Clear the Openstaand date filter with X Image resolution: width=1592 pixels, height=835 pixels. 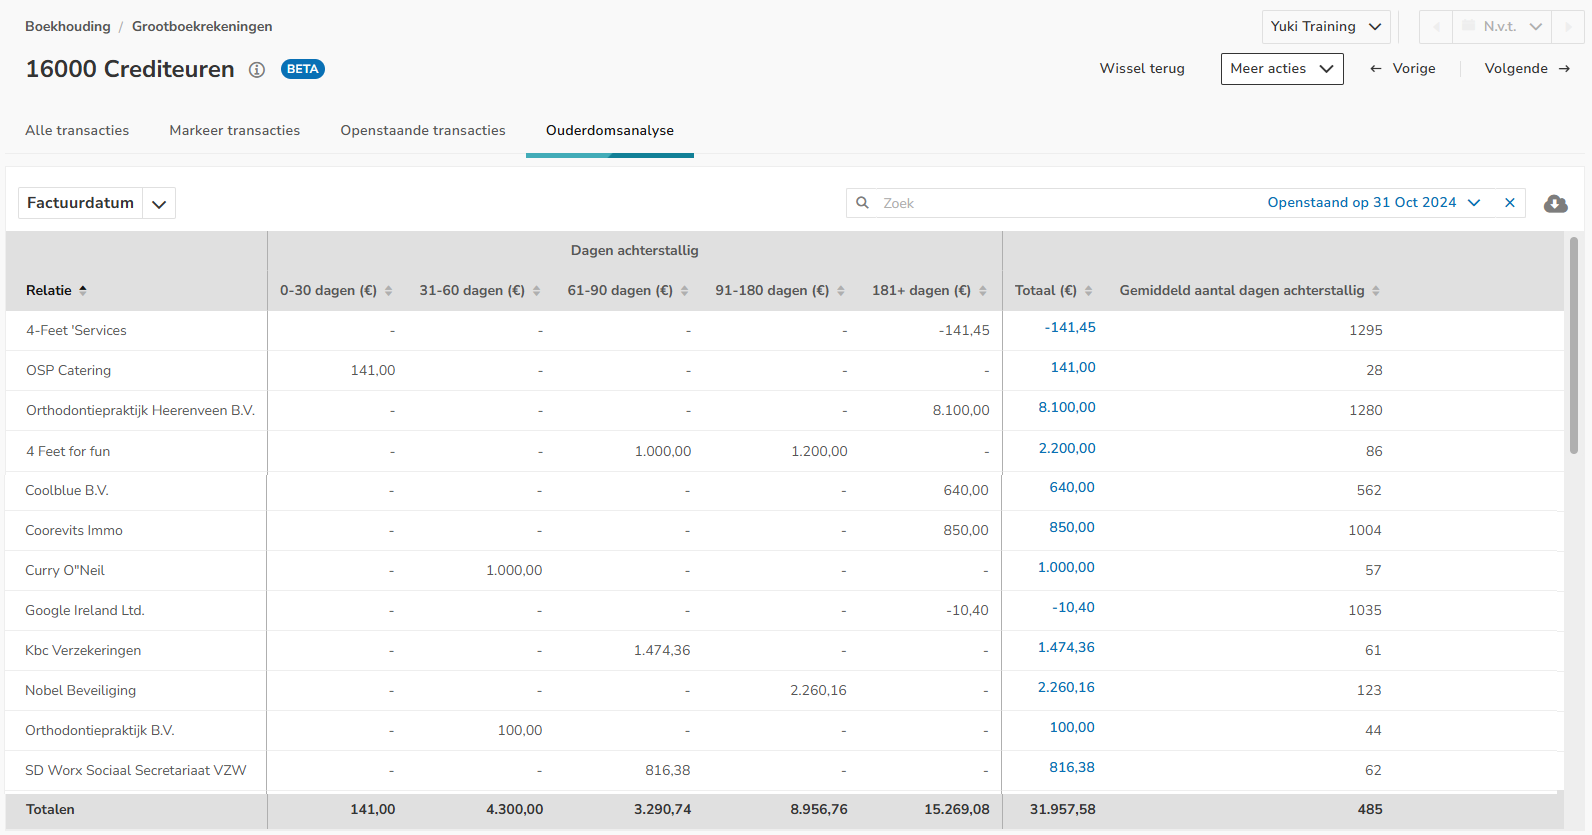click(1509, 203)
